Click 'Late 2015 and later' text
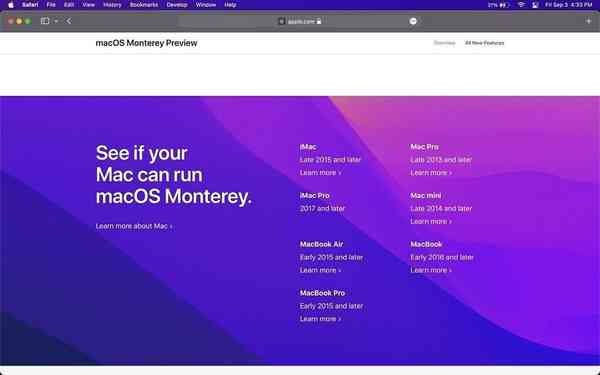Screen dimensions: 600x375 tap(330, 160)
